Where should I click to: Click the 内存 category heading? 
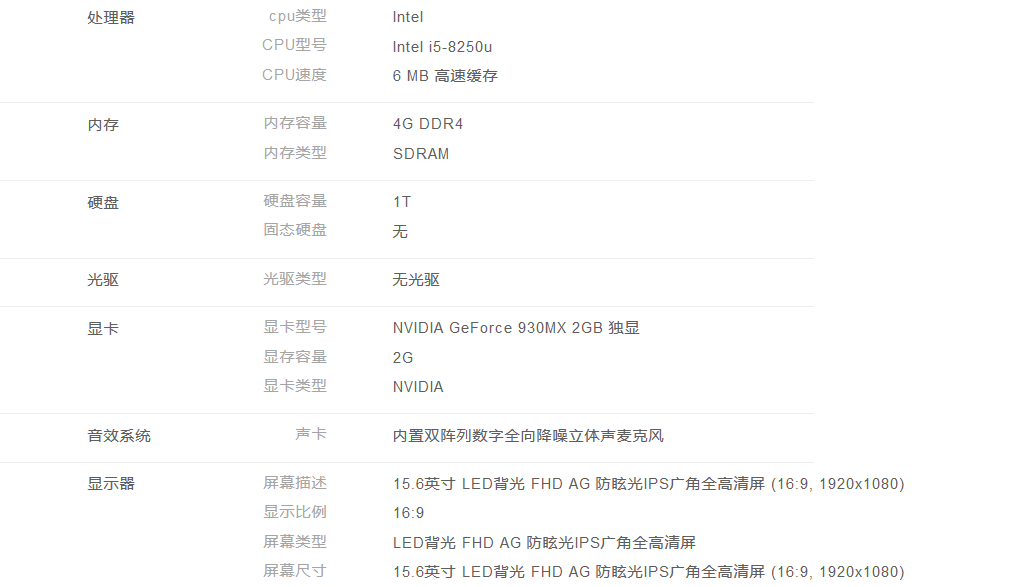(x=103, y=125)
